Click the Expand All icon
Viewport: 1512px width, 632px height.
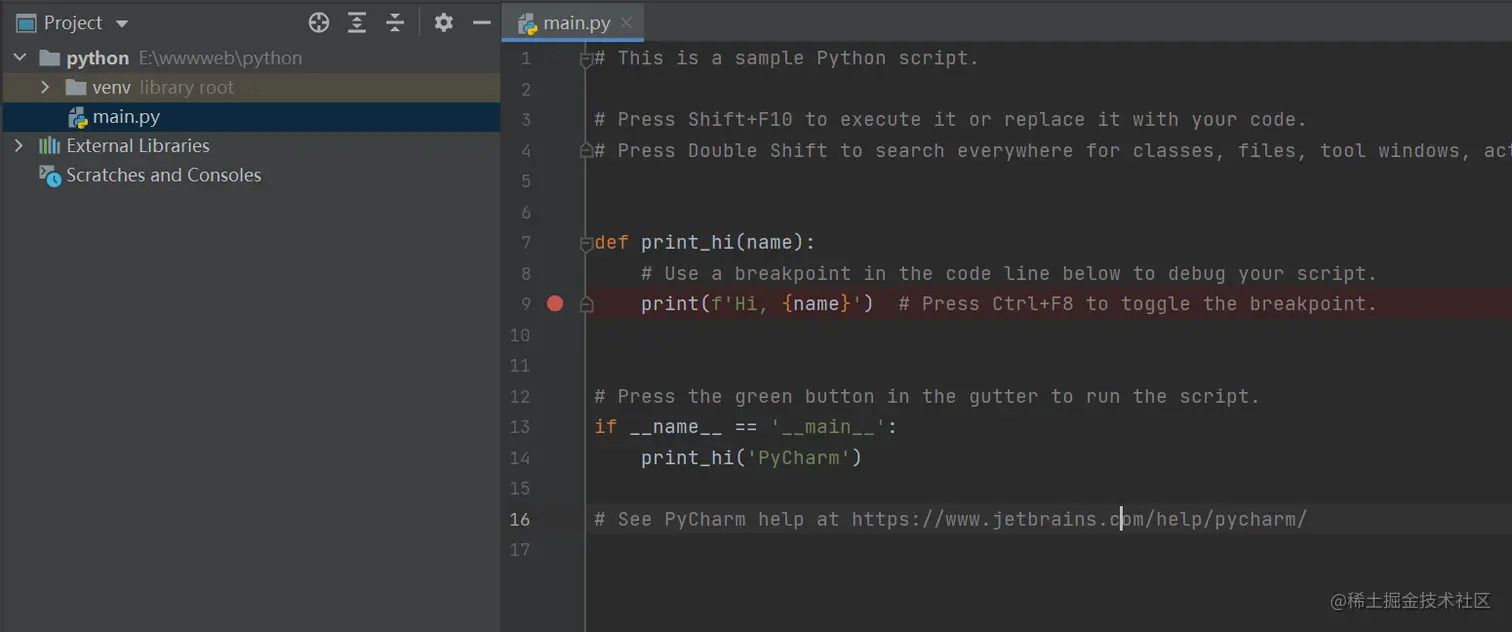pos(356,22)
